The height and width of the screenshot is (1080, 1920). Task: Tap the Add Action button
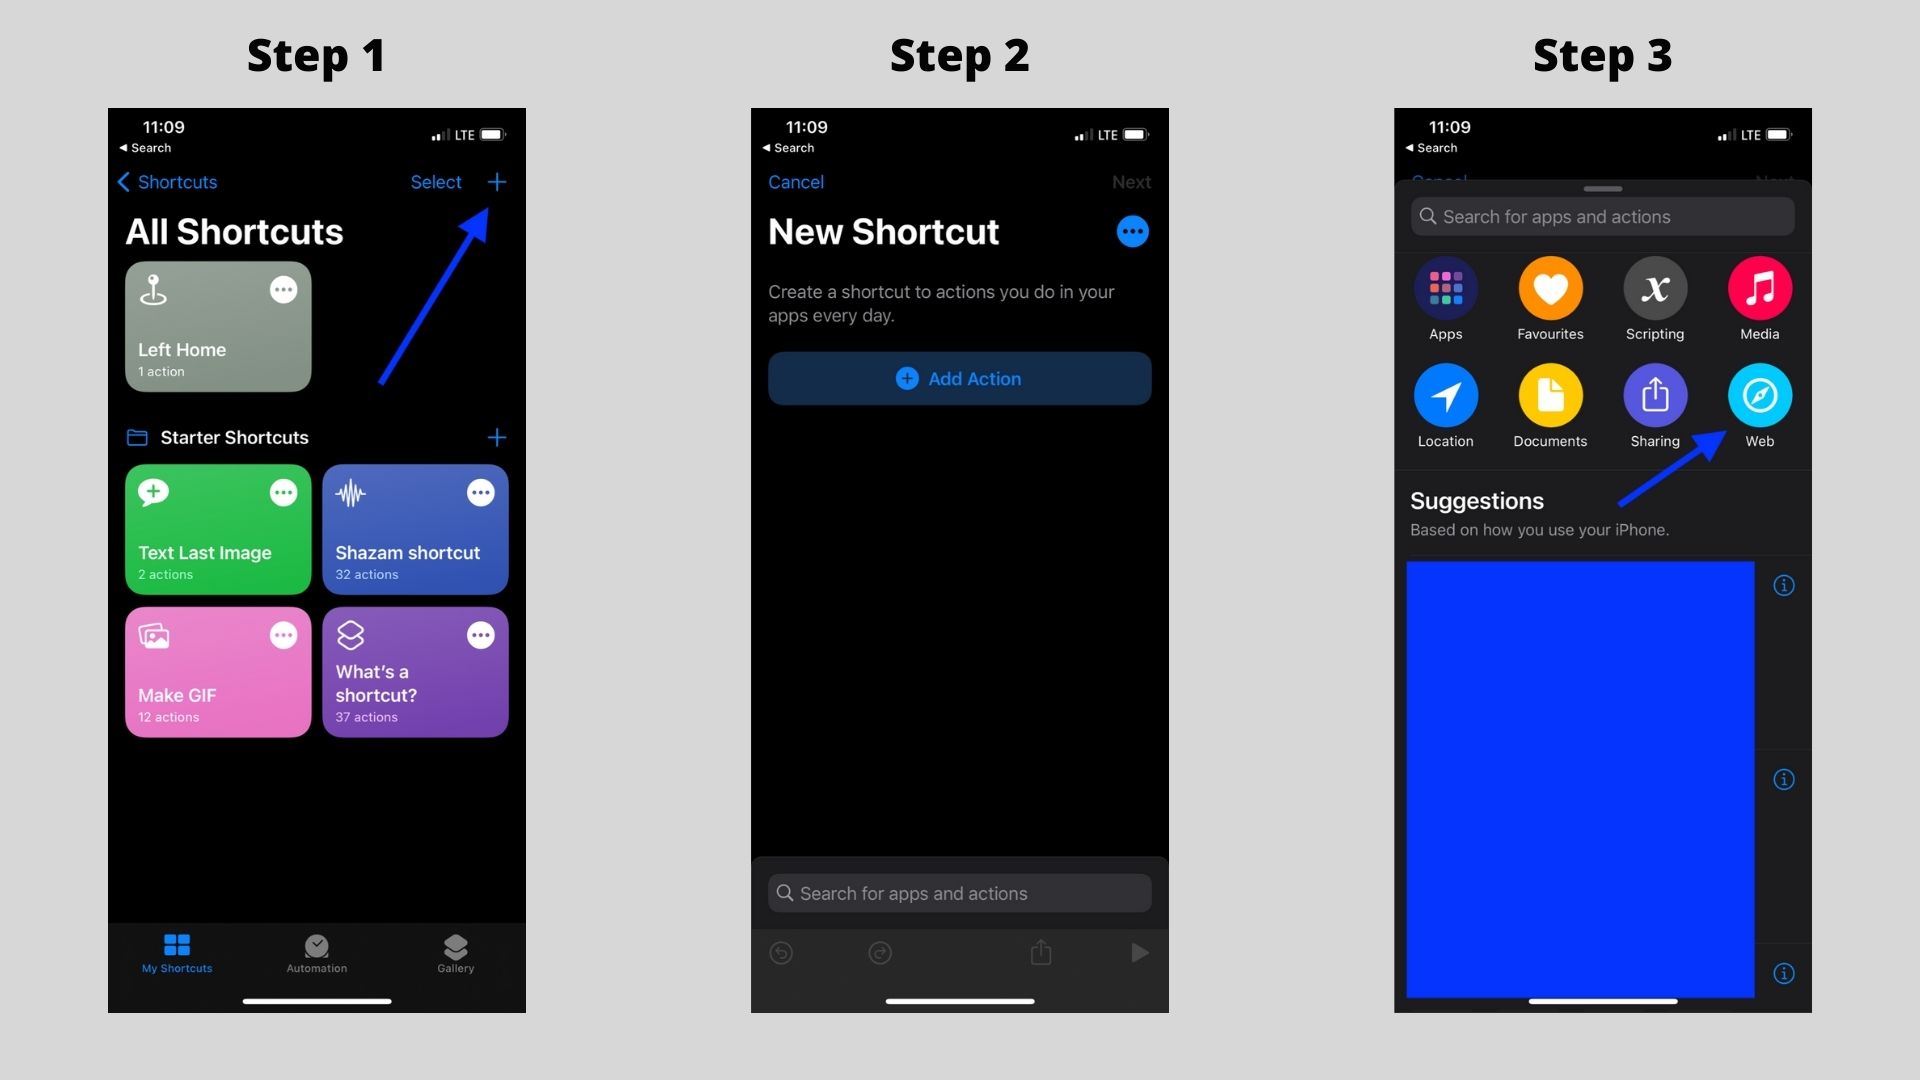click(x=959, y=378)
